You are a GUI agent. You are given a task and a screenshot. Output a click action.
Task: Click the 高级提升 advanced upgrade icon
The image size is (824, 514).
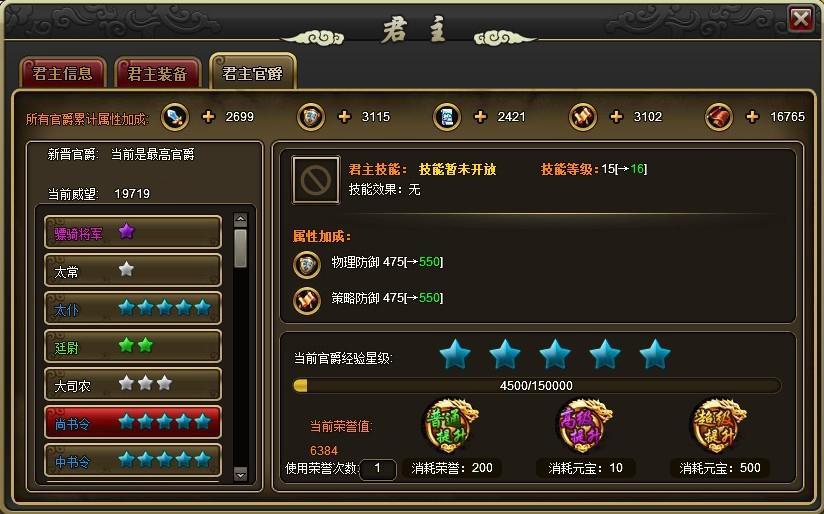(x=584, y=426)
